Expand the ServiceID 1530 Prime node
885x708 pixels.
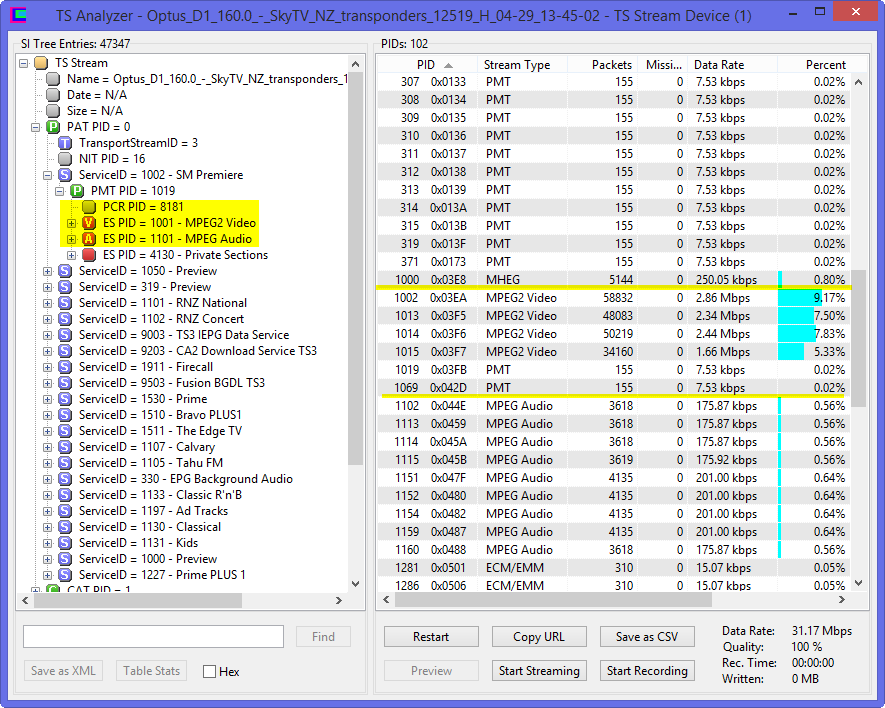click(x=48, y=399)
